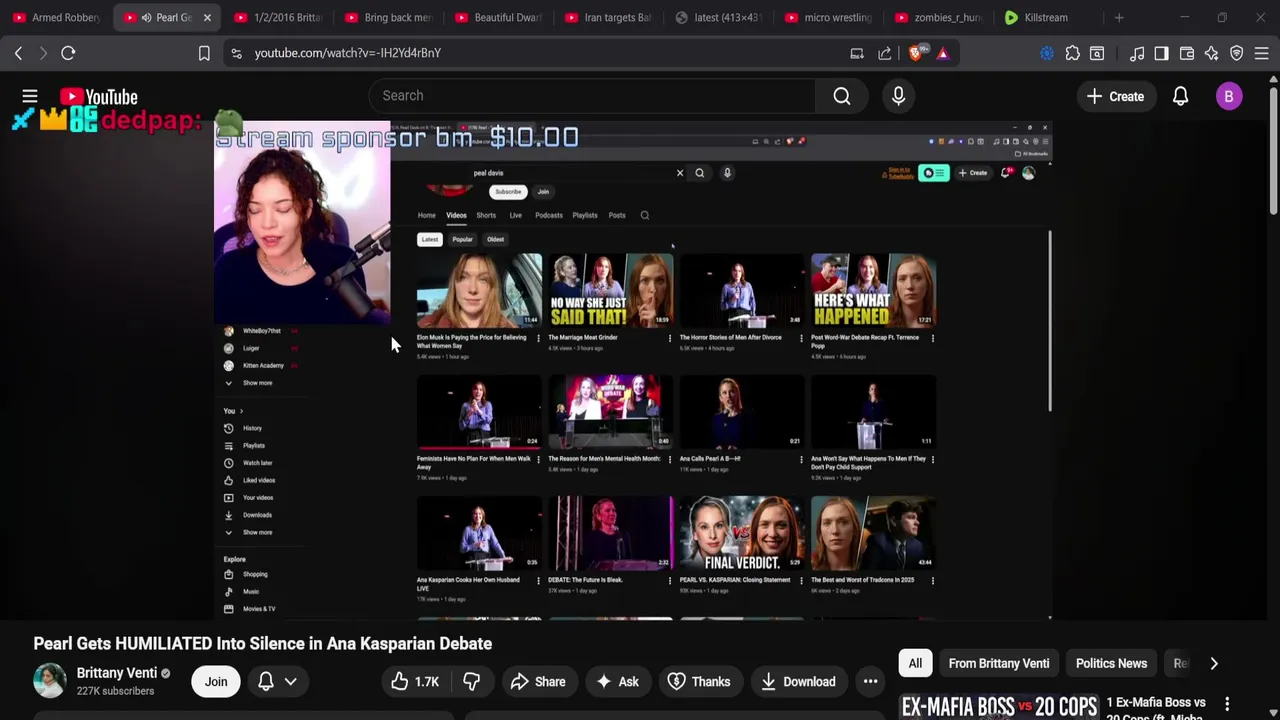Screen dimensions: 1280x720
Task: Click the Ask button
Action: (x=617, y=681)
